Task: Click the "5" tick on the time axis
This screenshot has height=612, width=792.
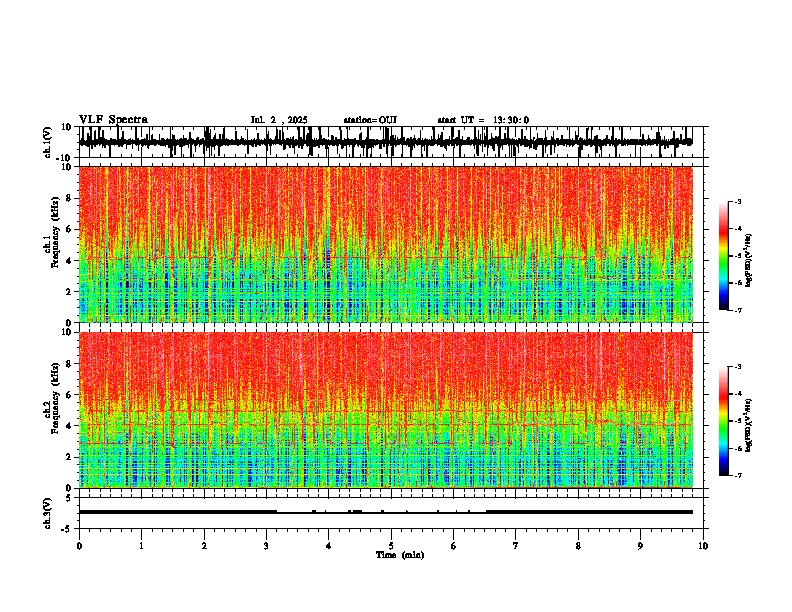Action: coord(391,546)
